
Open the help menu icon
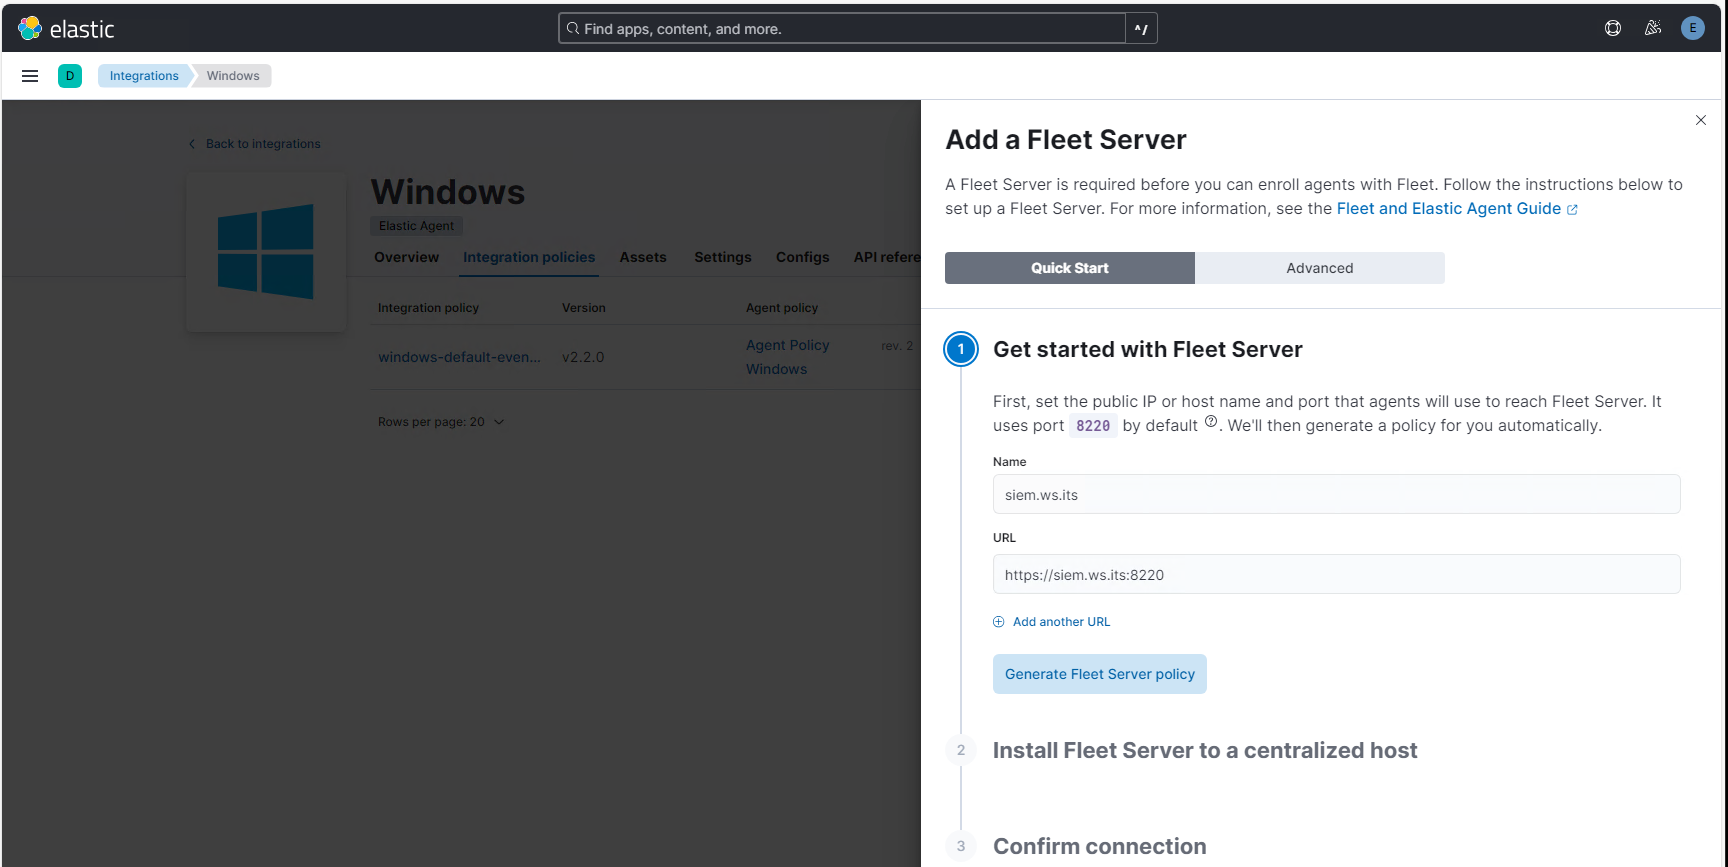(x=1613, y=28)
